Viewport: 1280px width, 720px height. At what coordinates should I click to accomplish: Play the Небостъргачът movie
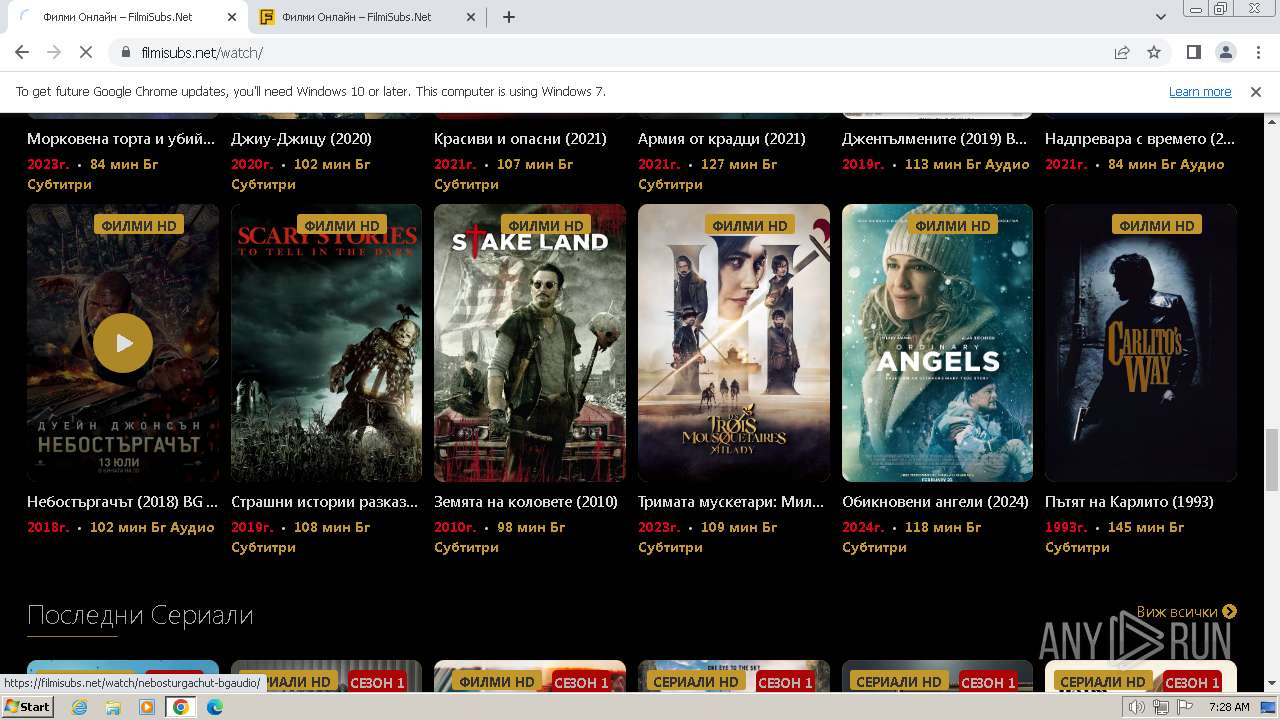123,343
